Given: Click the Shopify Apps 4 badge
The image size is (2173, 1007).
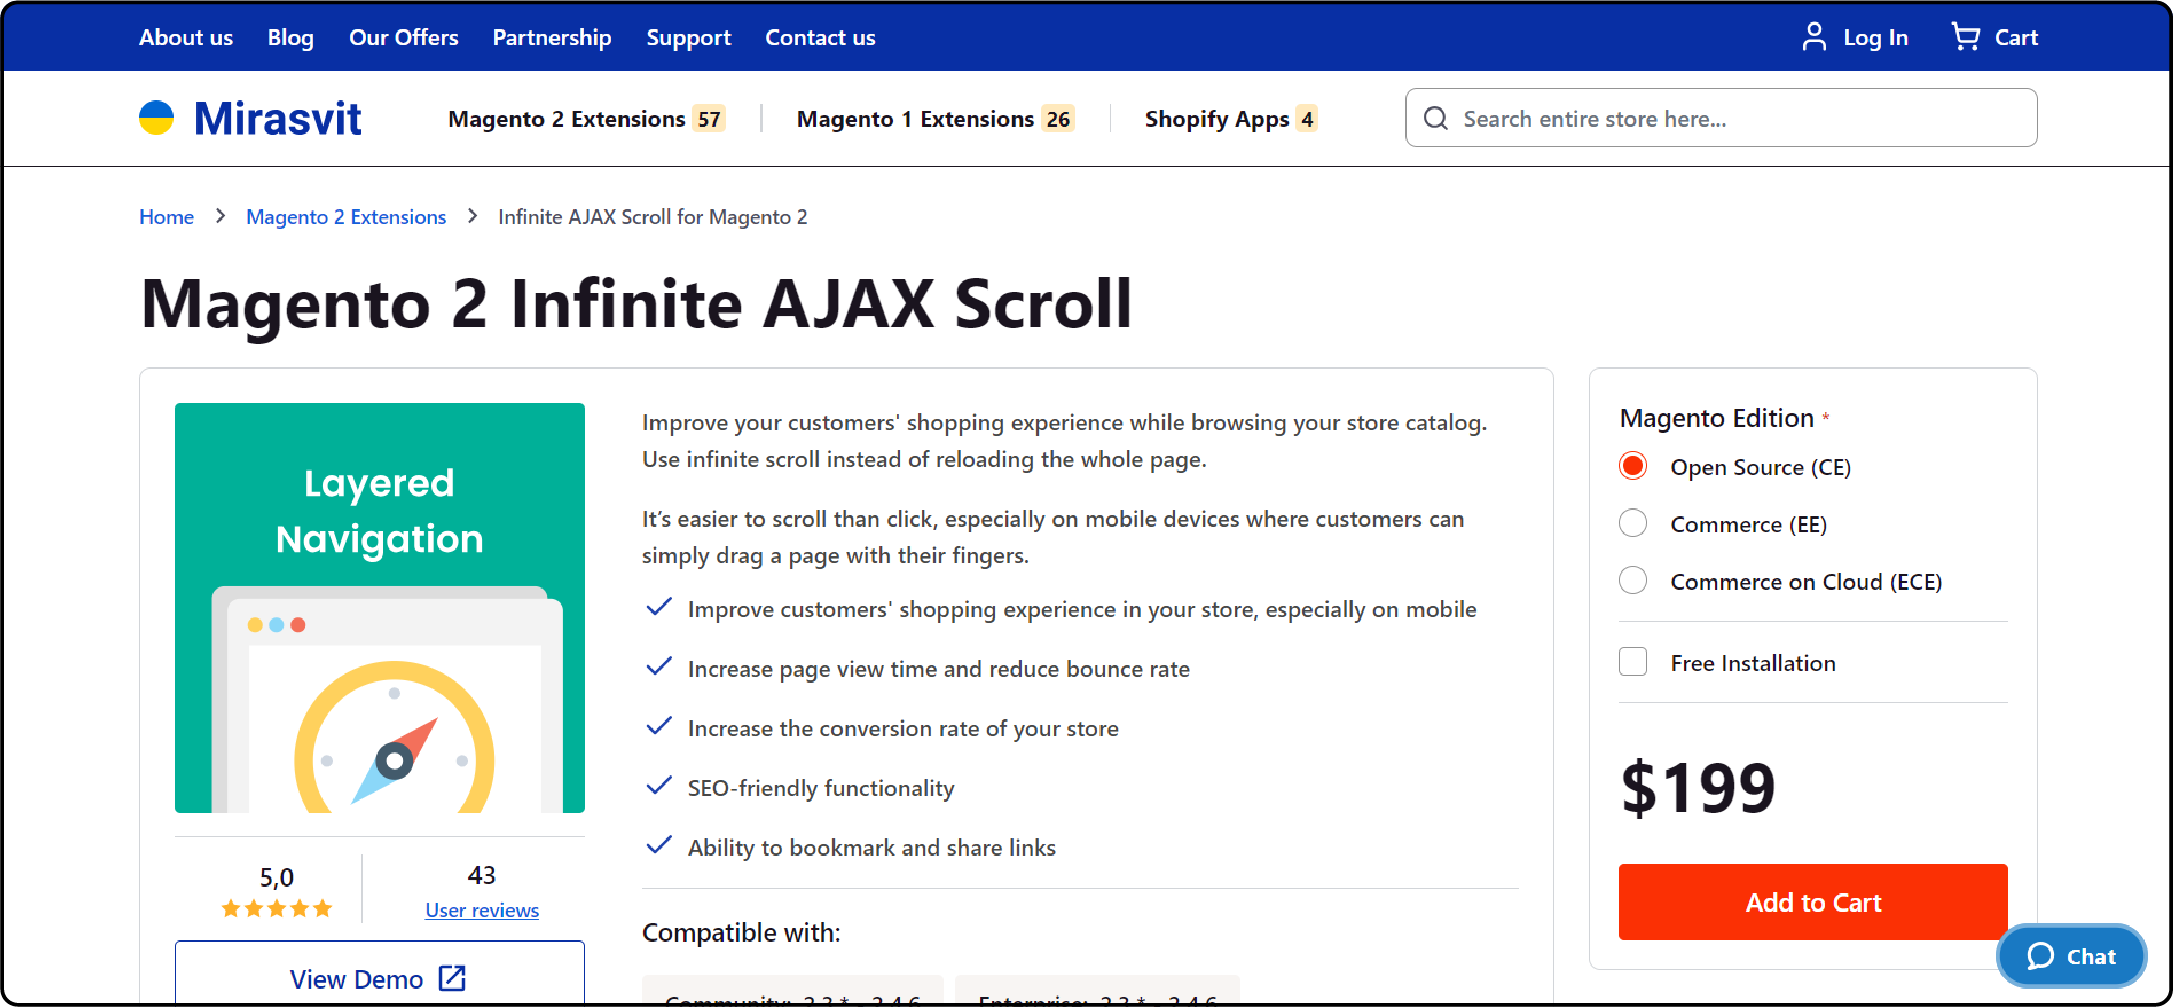Looking at the screenshot, I should [x=1307, y=119].
